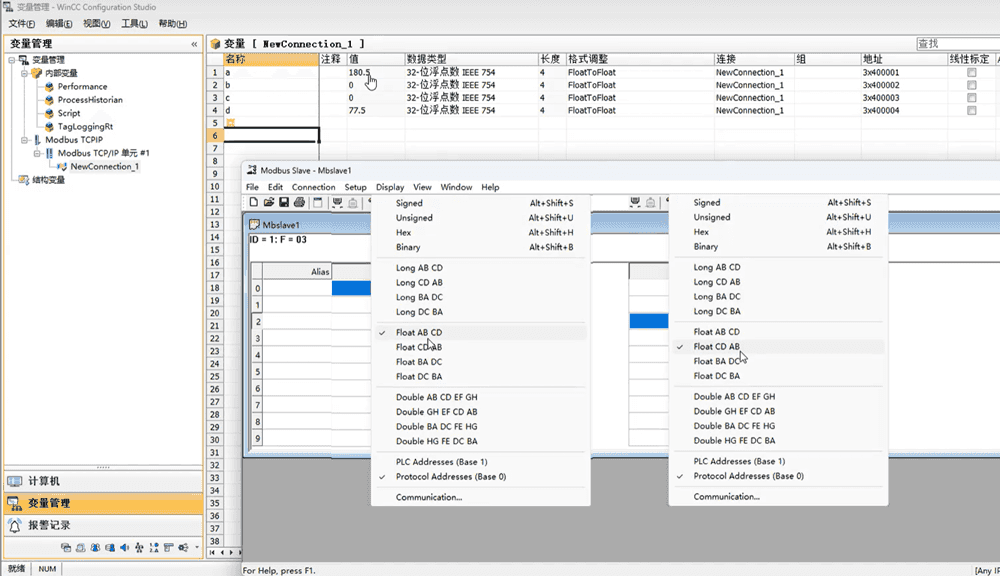Open the Setup menu in Modbus Slave
Screen dimensions: 1000x576
coord(355,187)
